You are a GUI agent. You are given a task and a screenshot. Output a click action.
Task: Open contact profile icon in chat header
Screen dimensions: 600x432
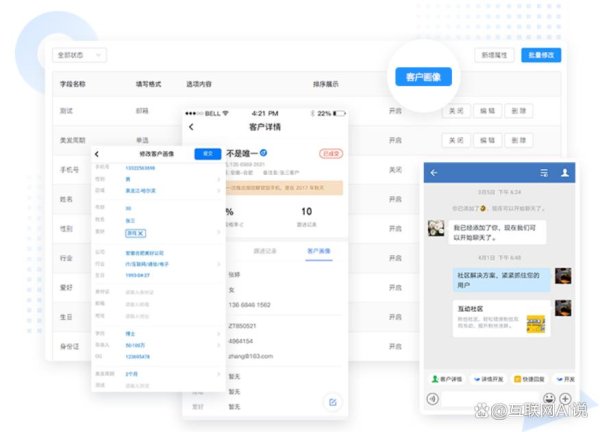565,173
